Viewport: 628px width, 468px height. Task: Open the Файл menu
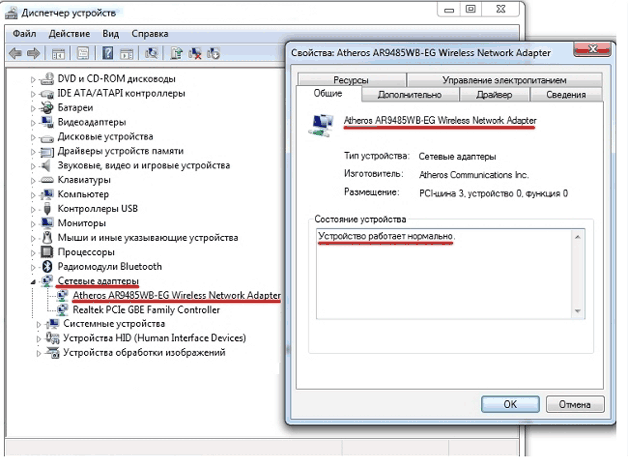point(24,34)
